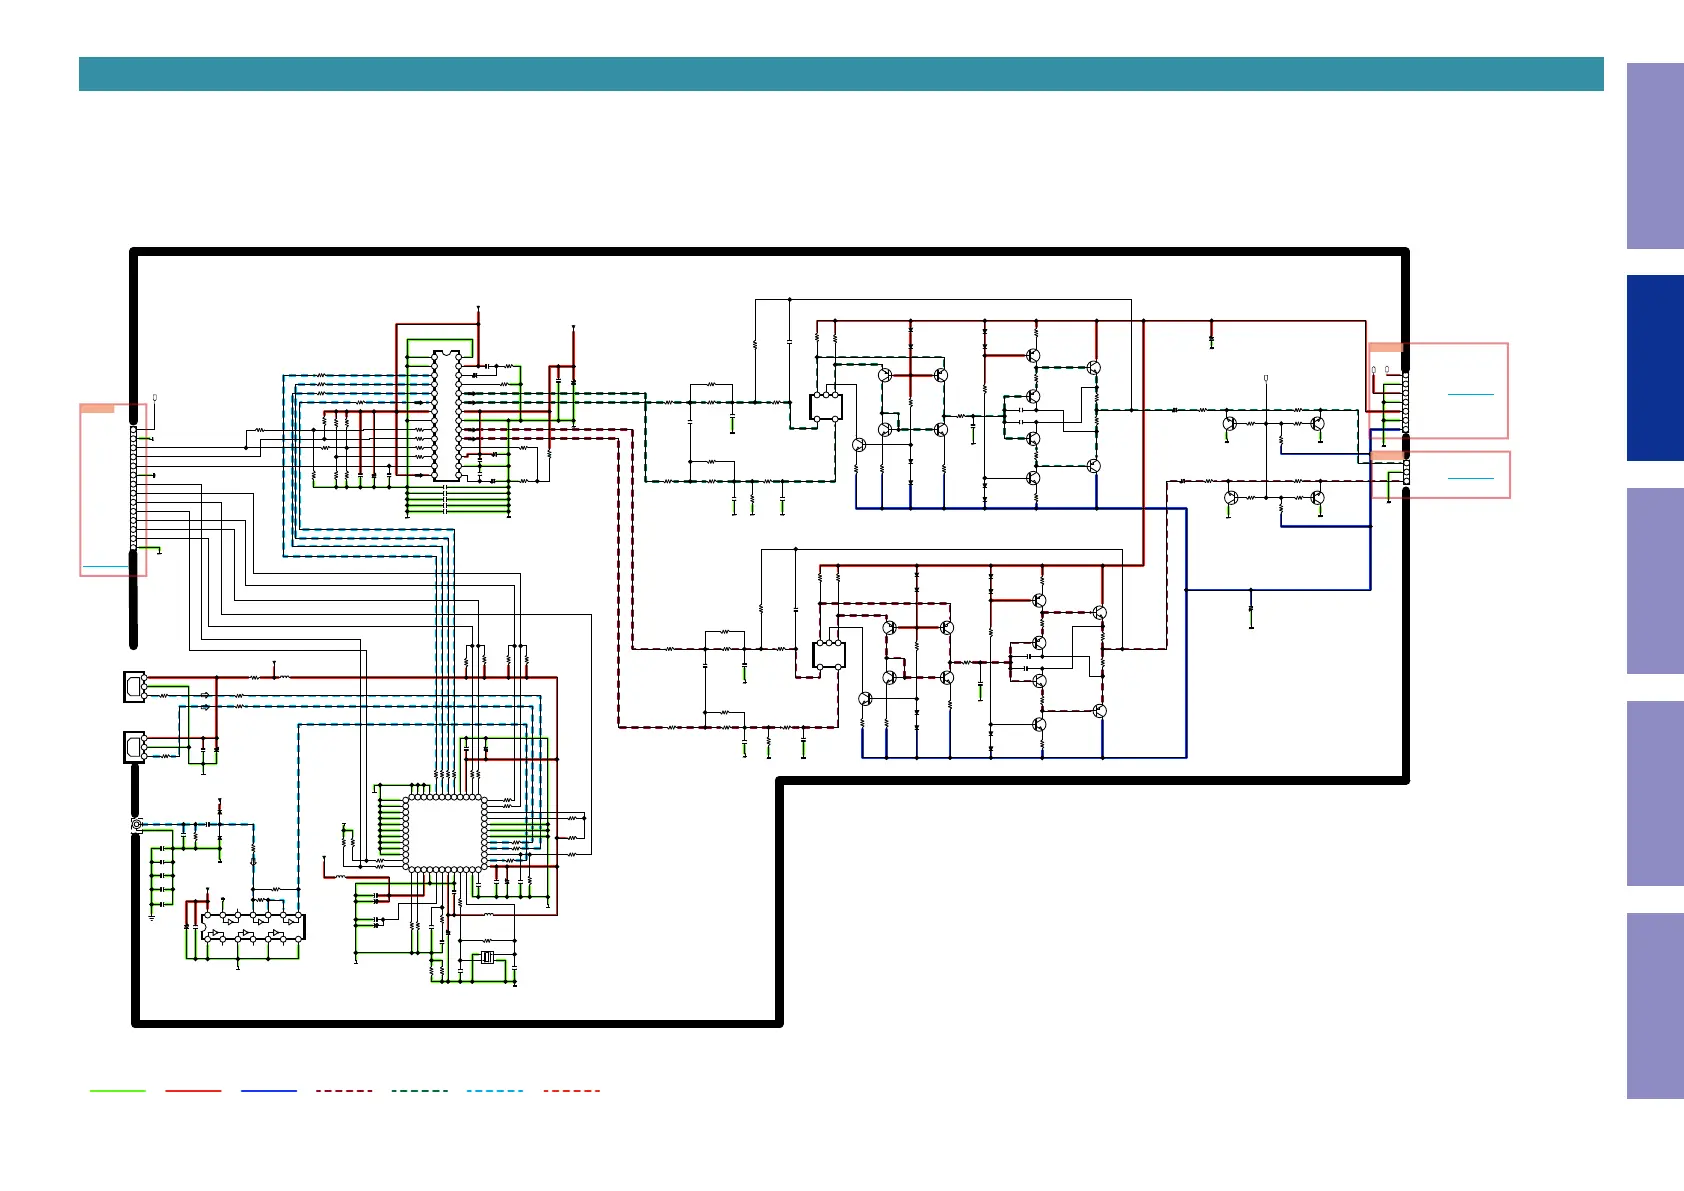Screen dimensions: 1684x1191
Task: Follow the cyan link in the left connector box
Action: (106, 567)
